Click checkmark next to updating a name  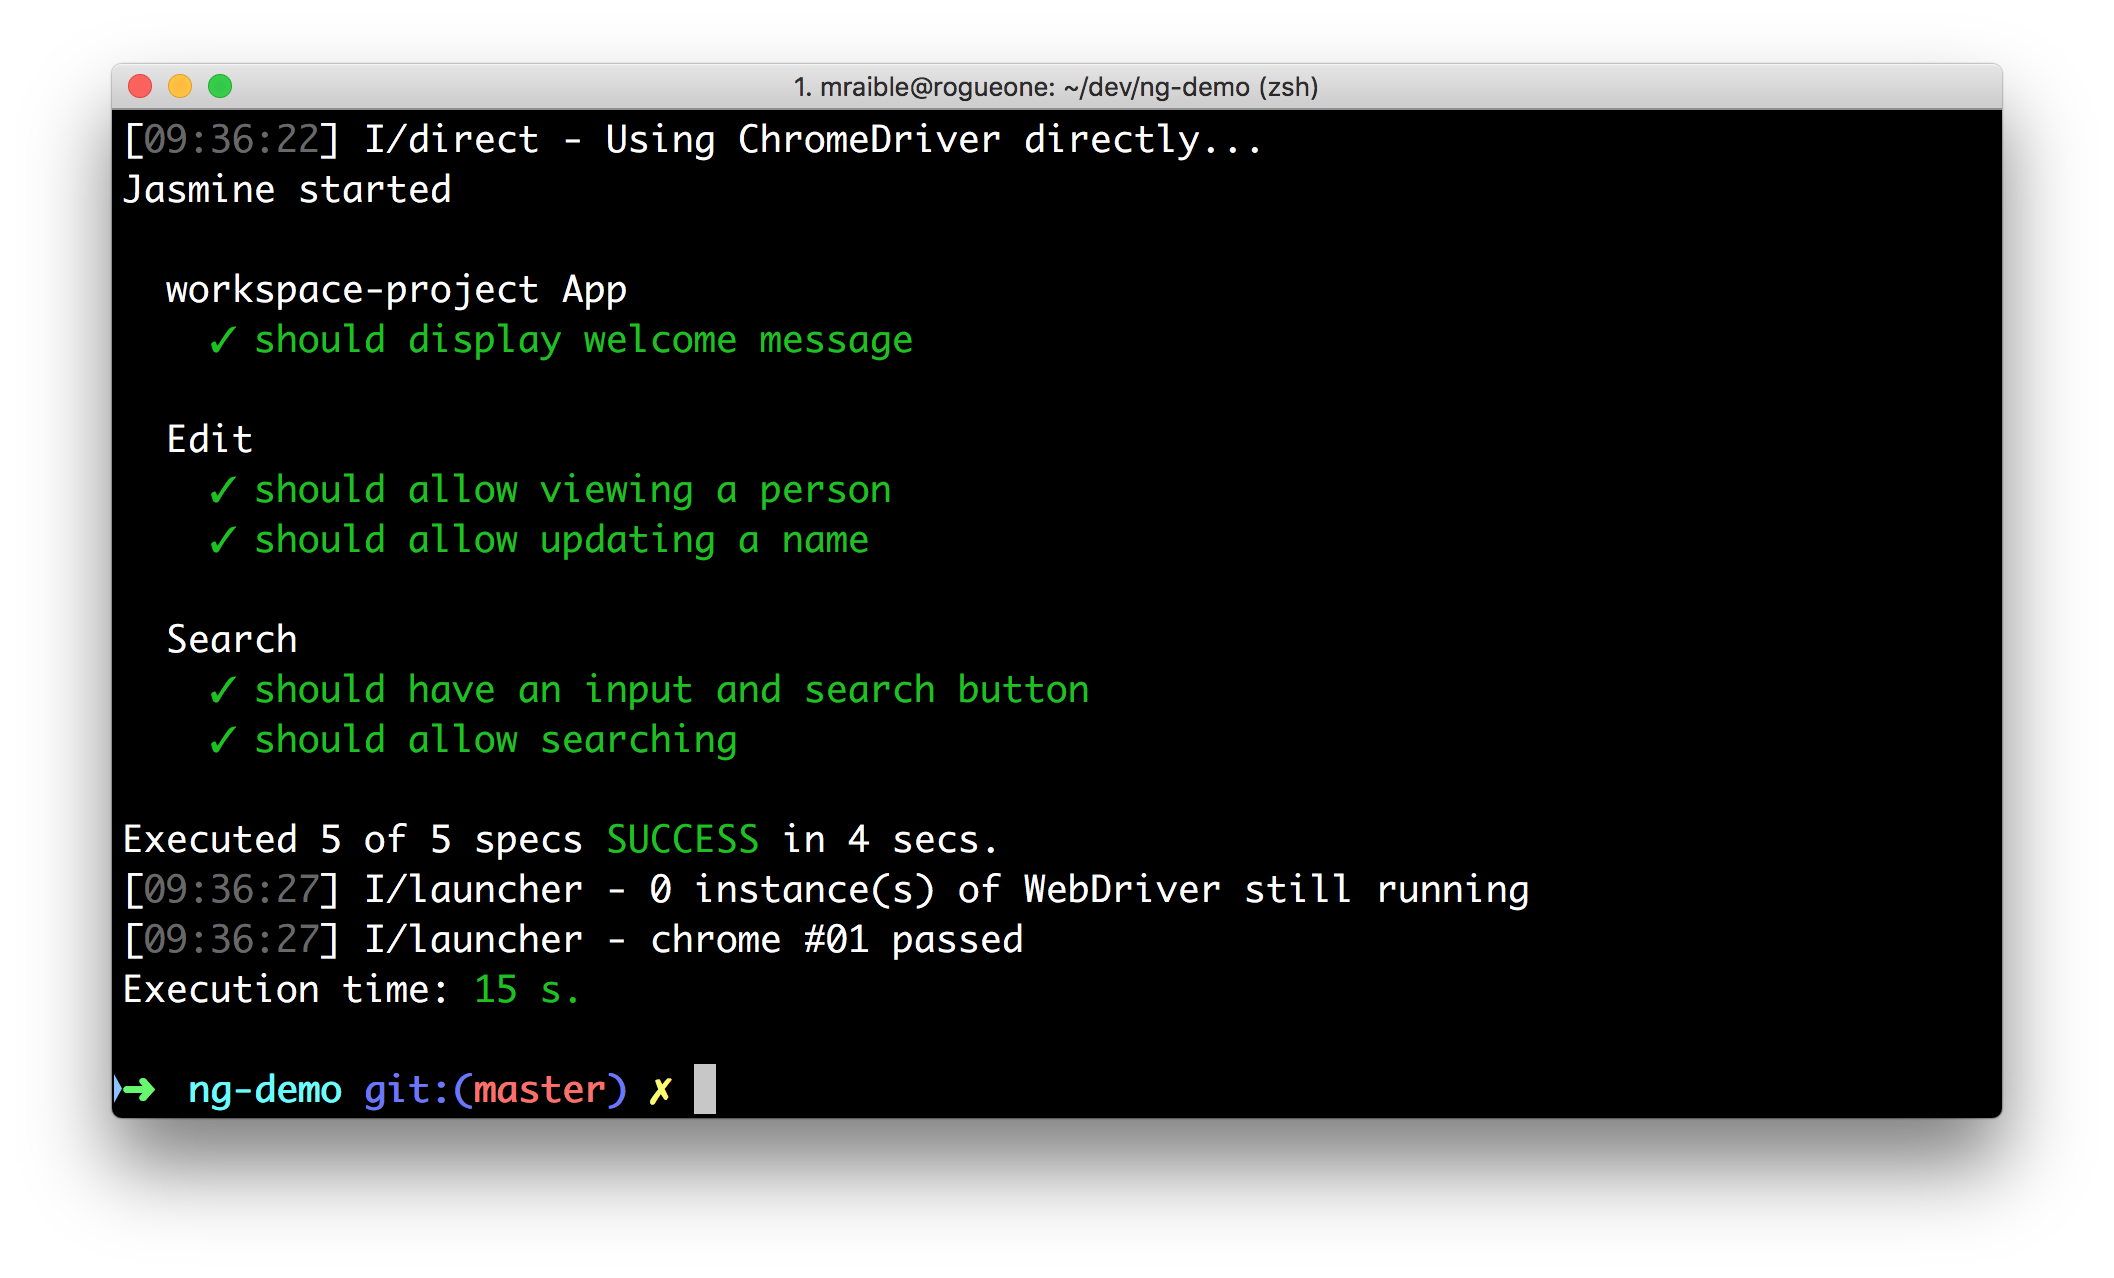click(222, 540)
